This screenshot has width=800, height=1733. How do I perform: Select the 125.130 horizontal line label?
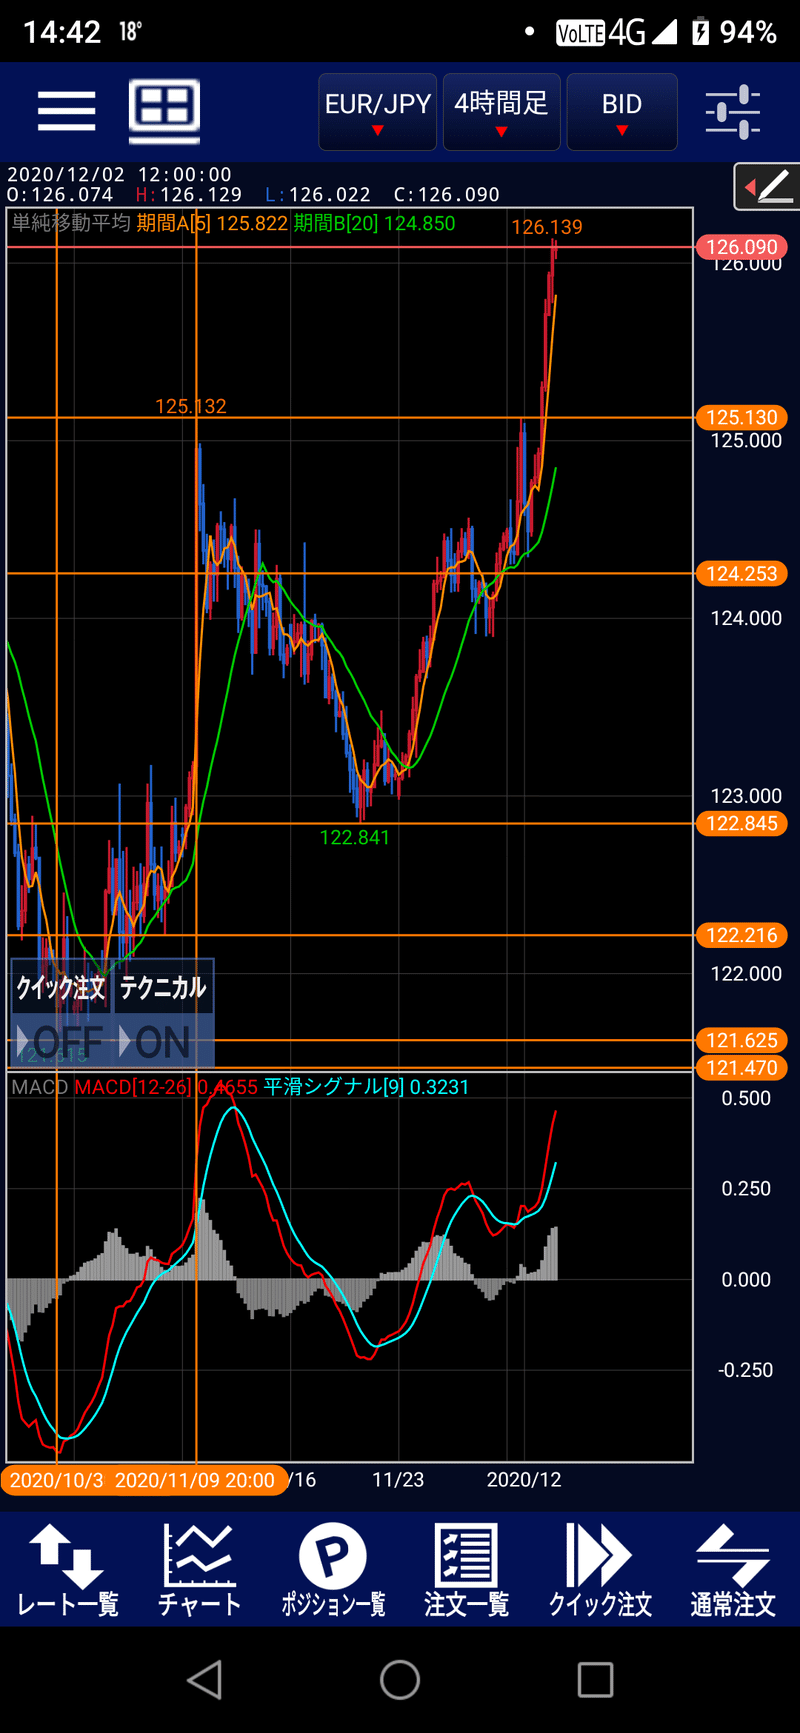742,417
